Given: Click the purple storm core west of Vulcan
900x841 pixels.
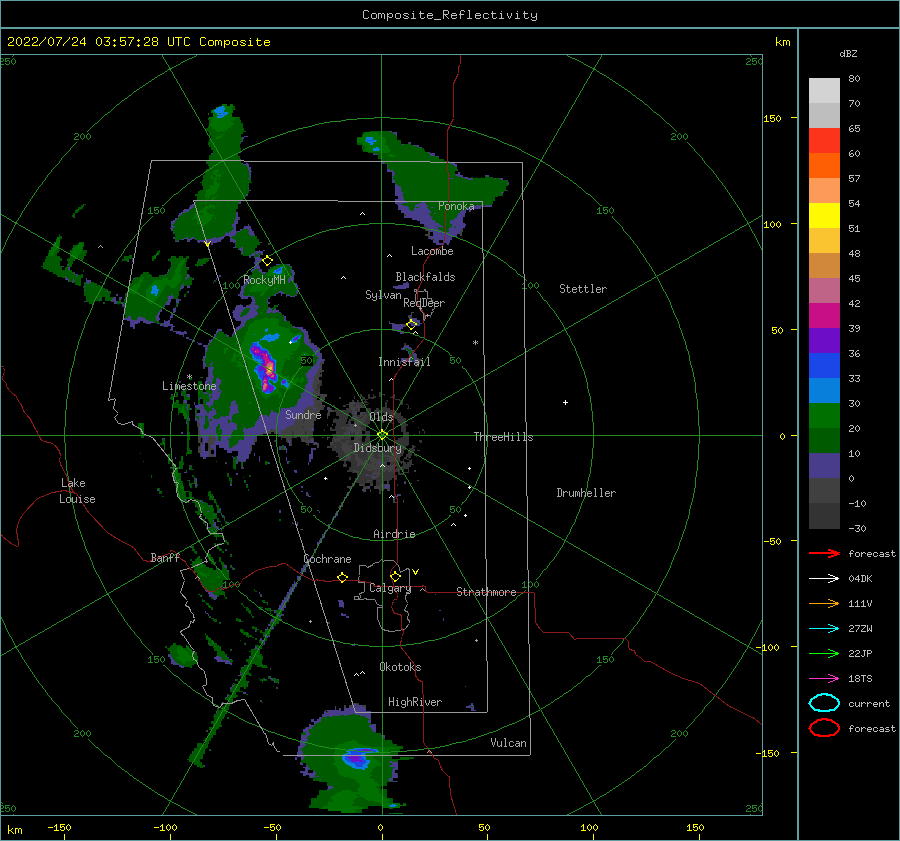Looking at the screenshot, I should pyautogui.click(x=356, y=759).
